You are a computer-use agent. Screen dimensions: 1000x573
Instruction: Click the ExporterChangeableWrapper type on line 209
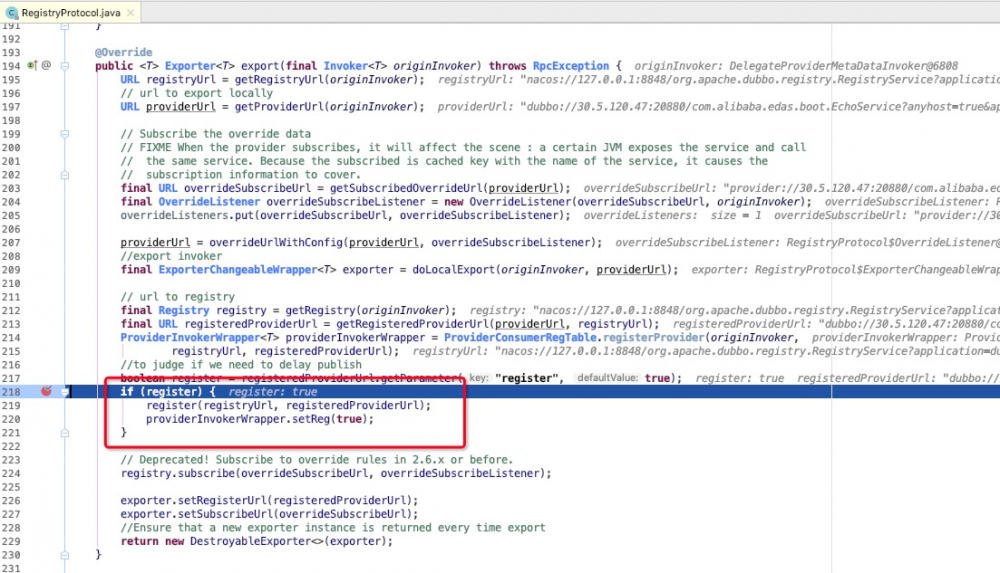click(x=237, y=270)
